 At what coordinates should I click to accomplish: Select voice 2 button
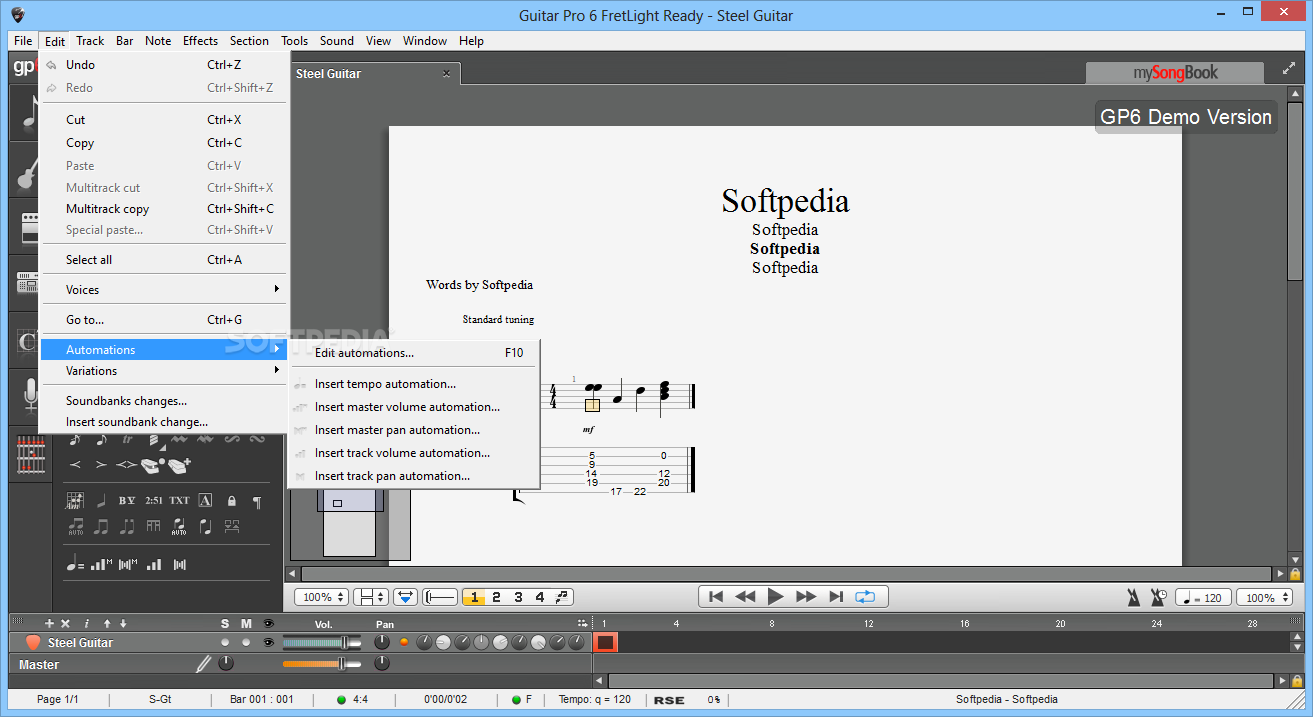point(496,597)
